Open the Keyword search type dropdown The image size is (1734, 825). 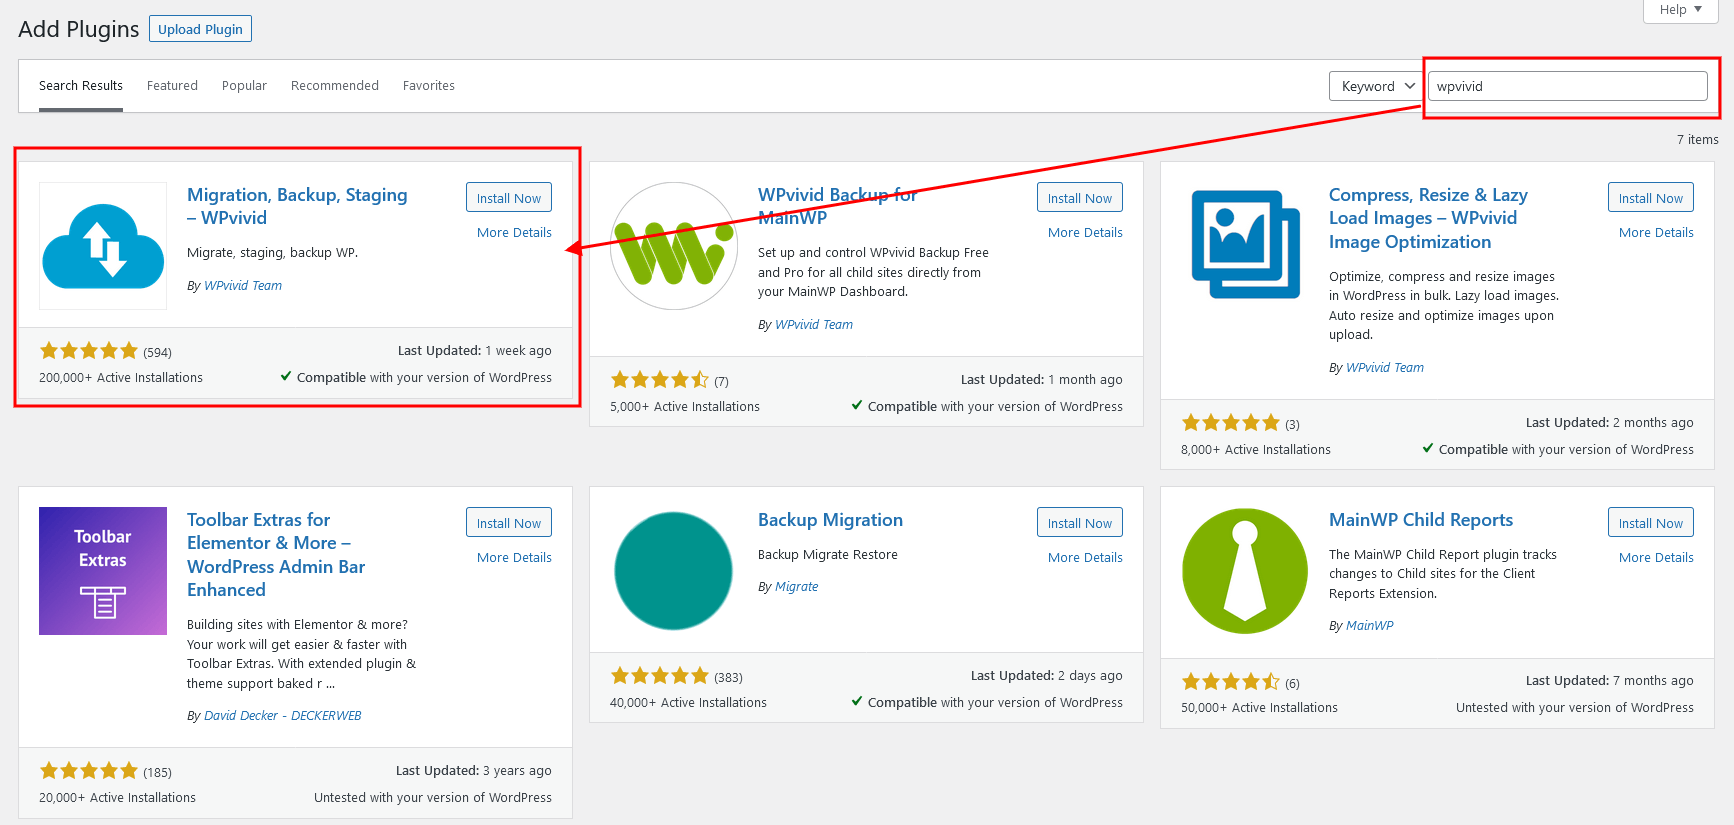(1376, 86)
